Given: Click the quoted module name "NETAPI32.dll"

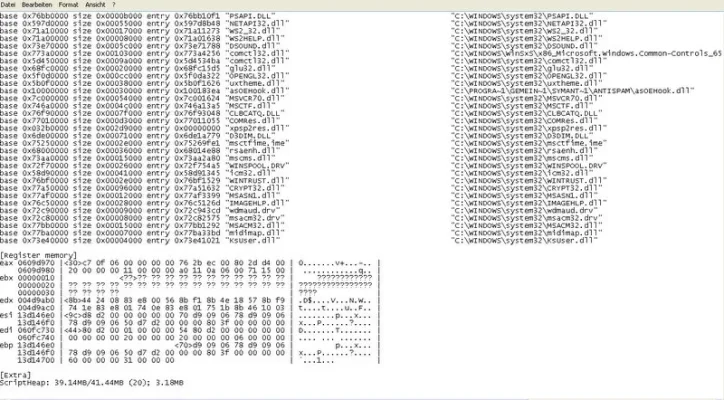Looking at the screenshot, I should coord(257,23).
